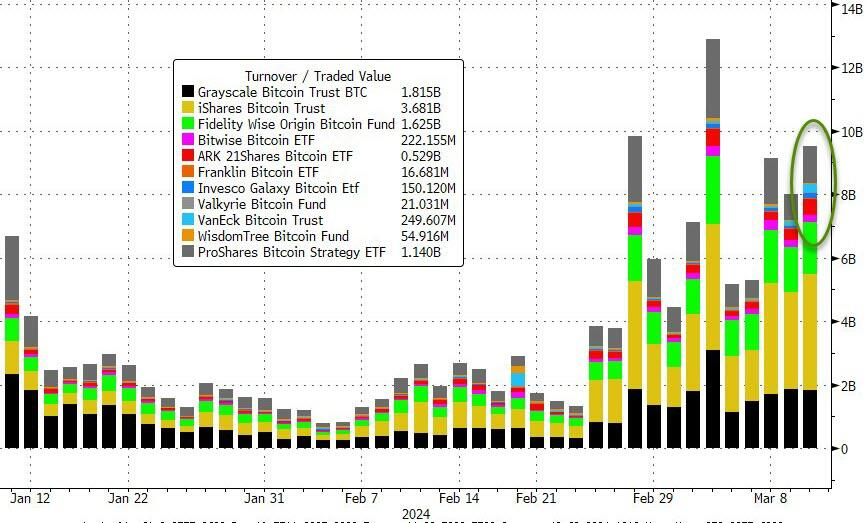Viewport: 866px width, 523px height.
Task: Click the 1.140B ProShares value
Action: coord(421,252)
